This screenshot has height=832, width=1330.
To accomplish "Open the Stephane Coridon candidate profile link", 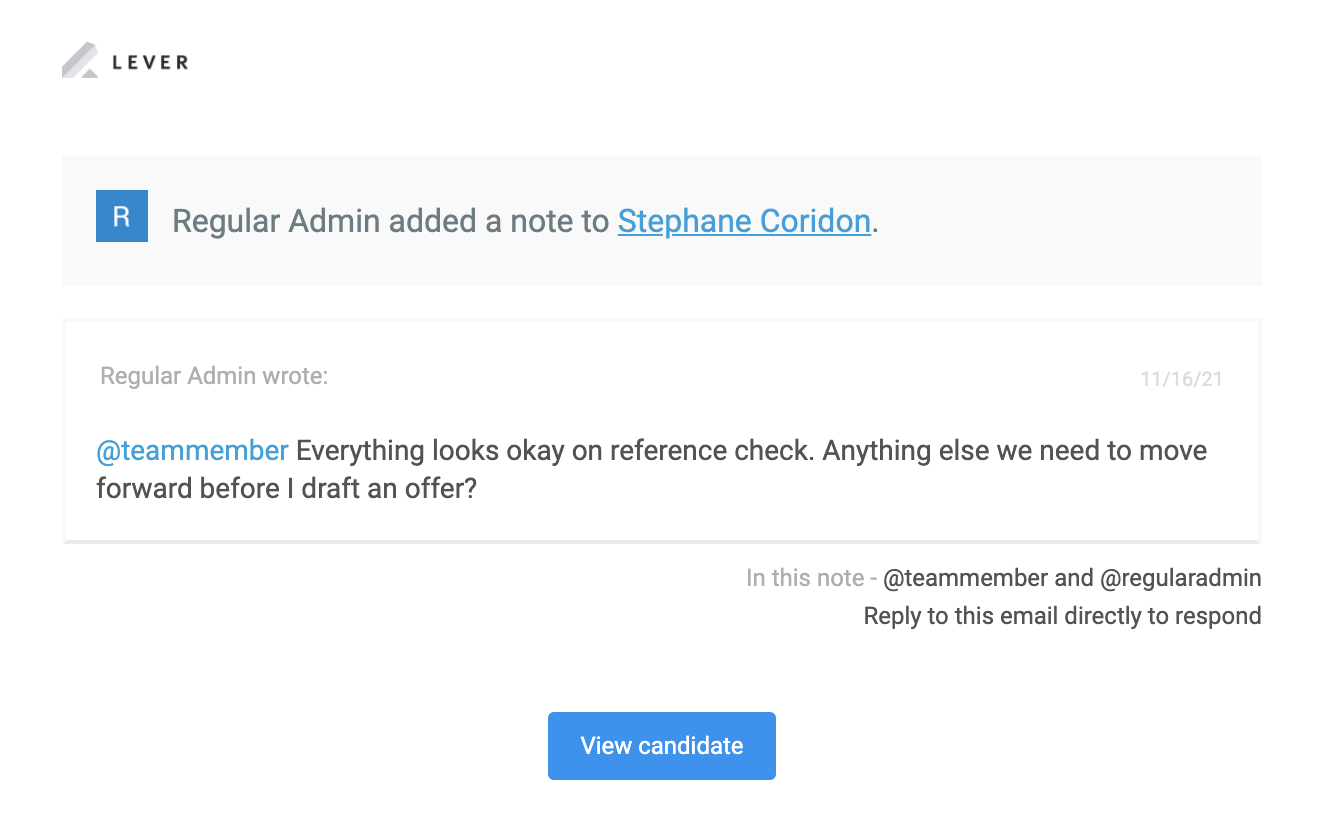I will (744, 220).
